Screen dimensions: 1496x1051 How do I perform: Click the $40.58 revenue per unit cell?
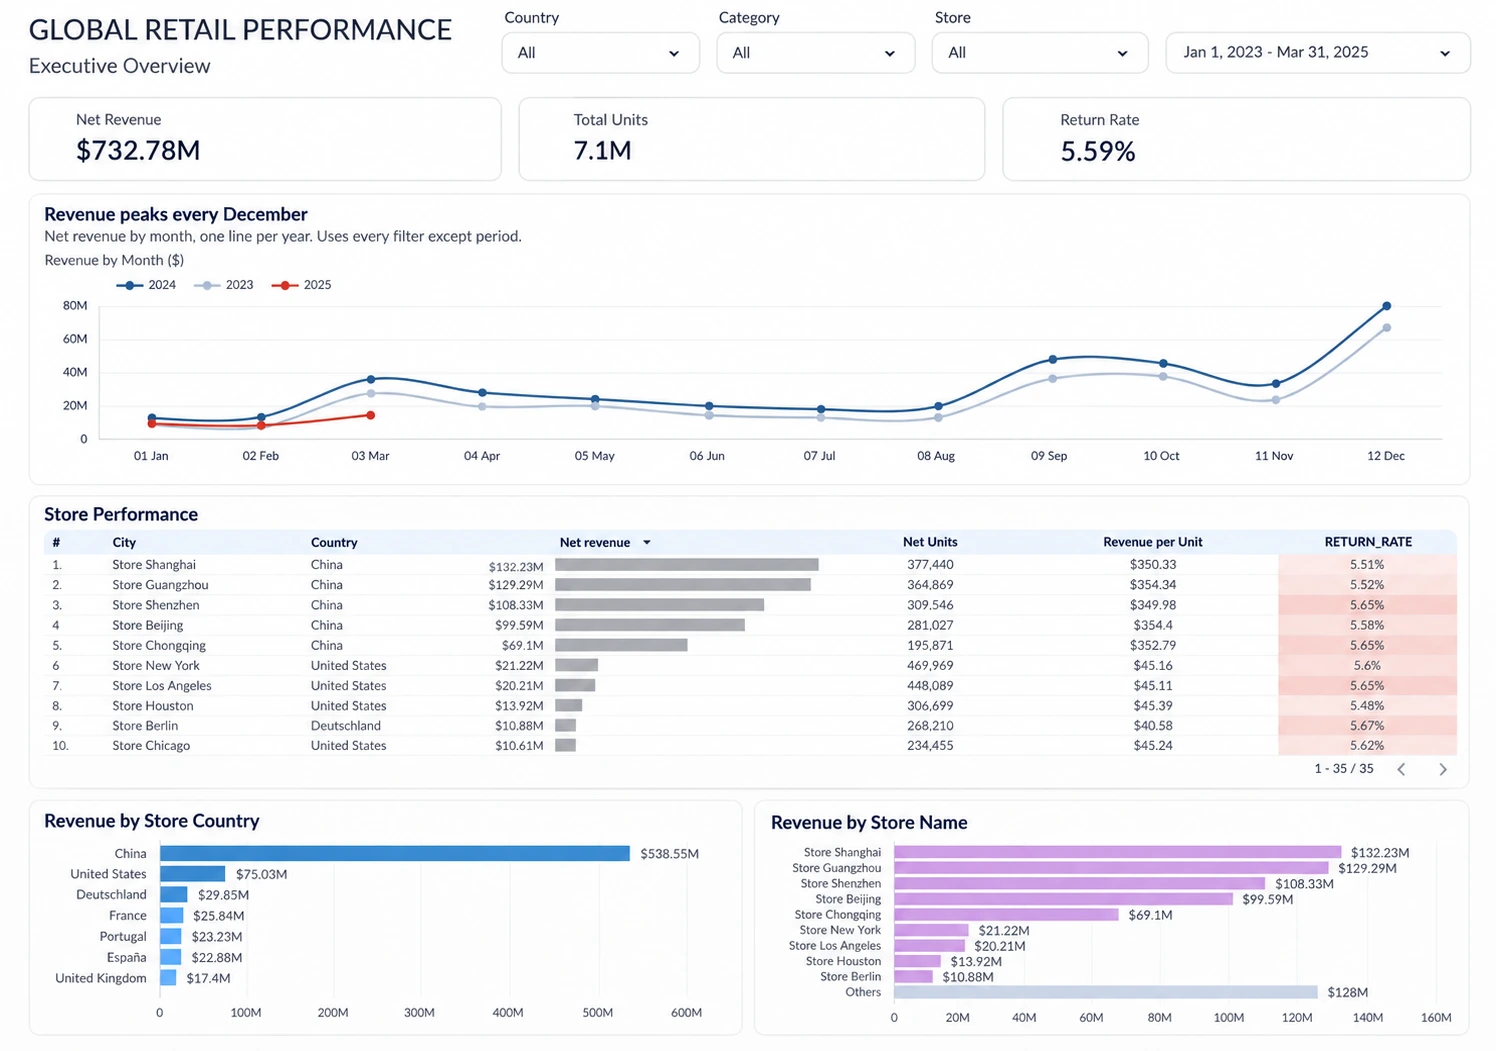1153,725
